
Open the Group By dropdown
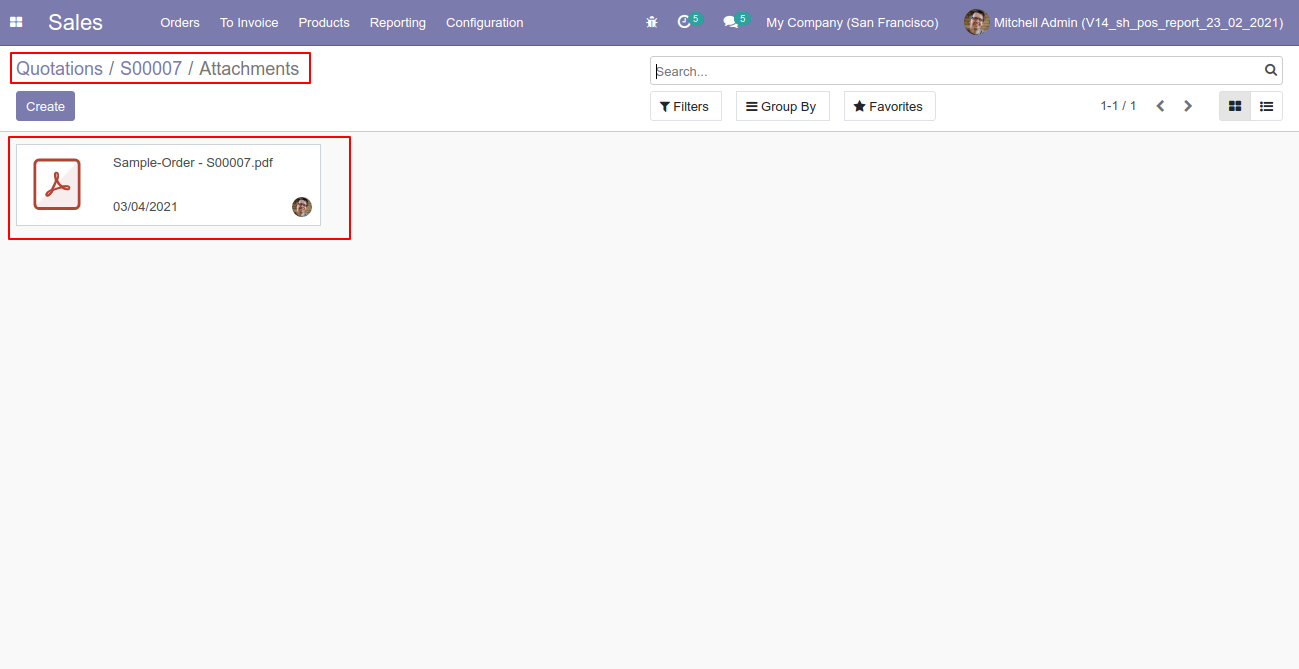[x=782, y=106]
